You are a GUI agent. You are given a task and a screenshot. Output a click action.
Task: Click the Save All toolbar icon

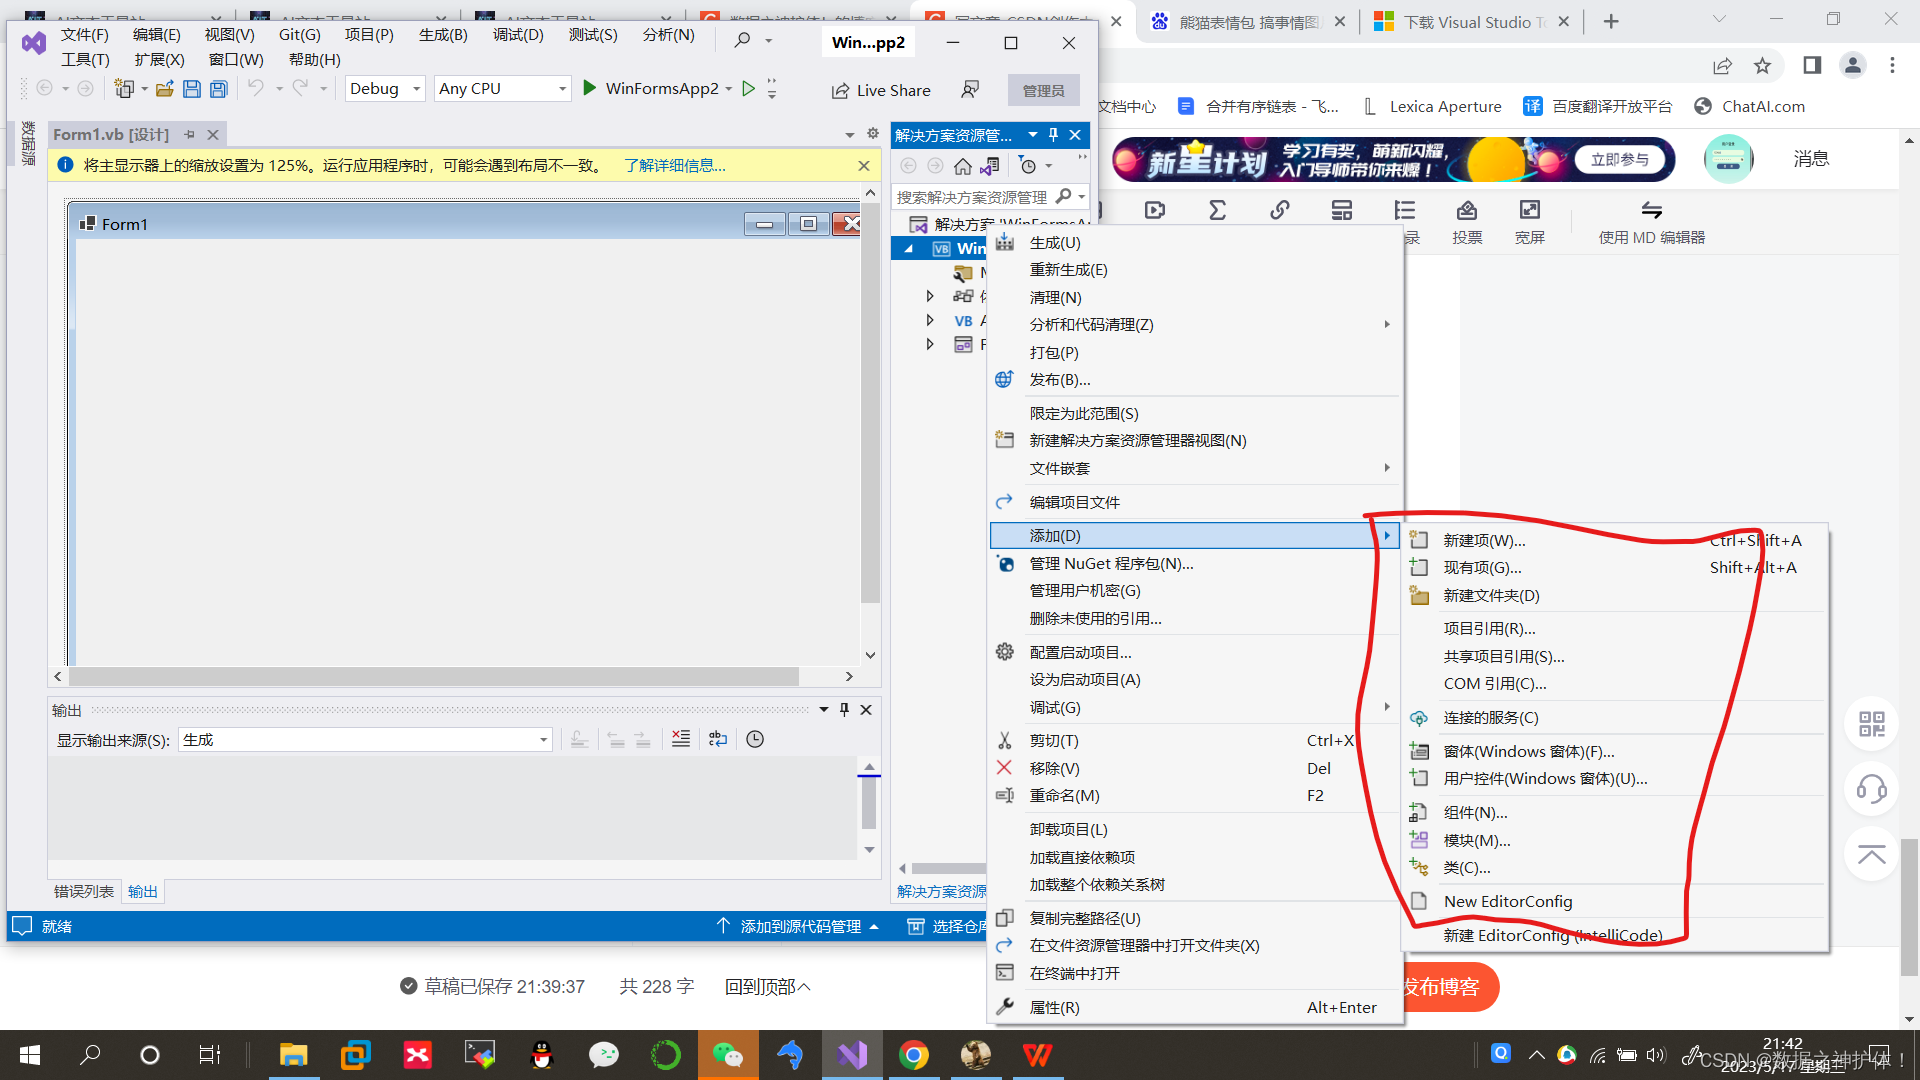[218, 89]
